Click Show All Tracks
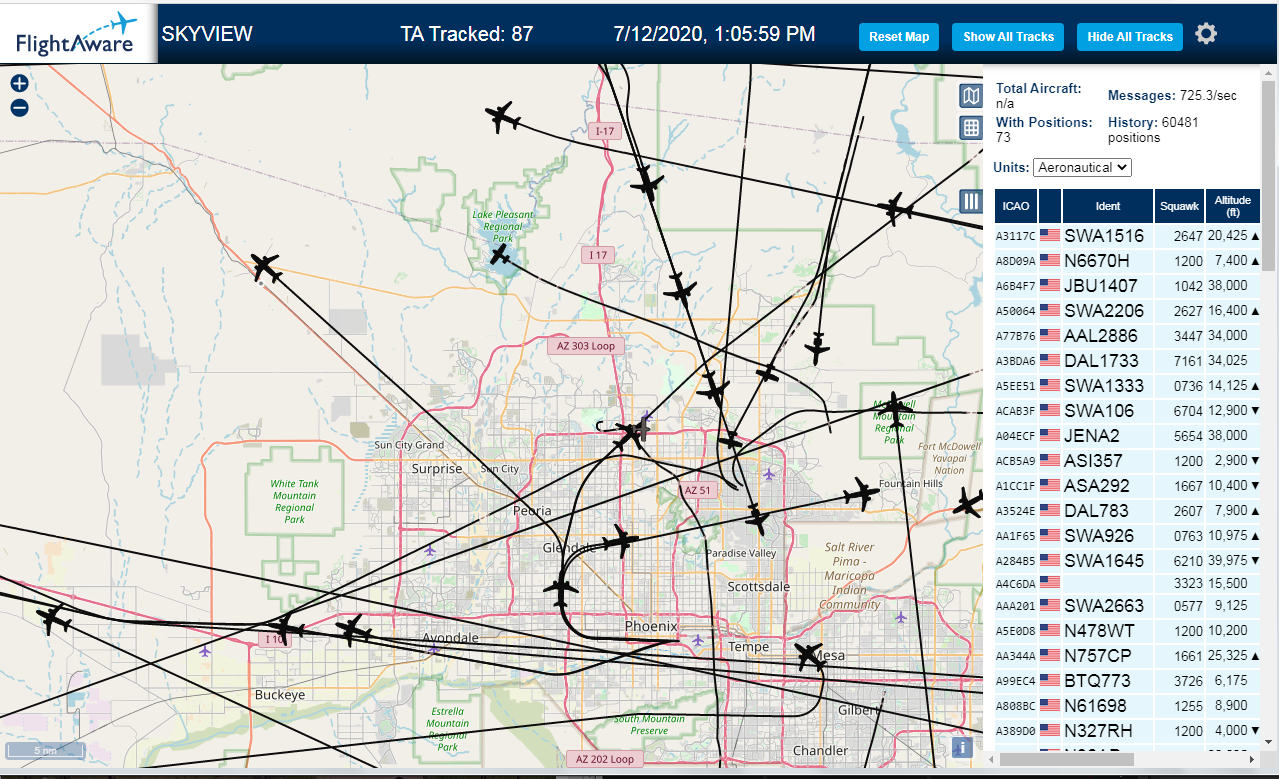The width and height of the screenshot is (1279, 779). coord(1008,36)
